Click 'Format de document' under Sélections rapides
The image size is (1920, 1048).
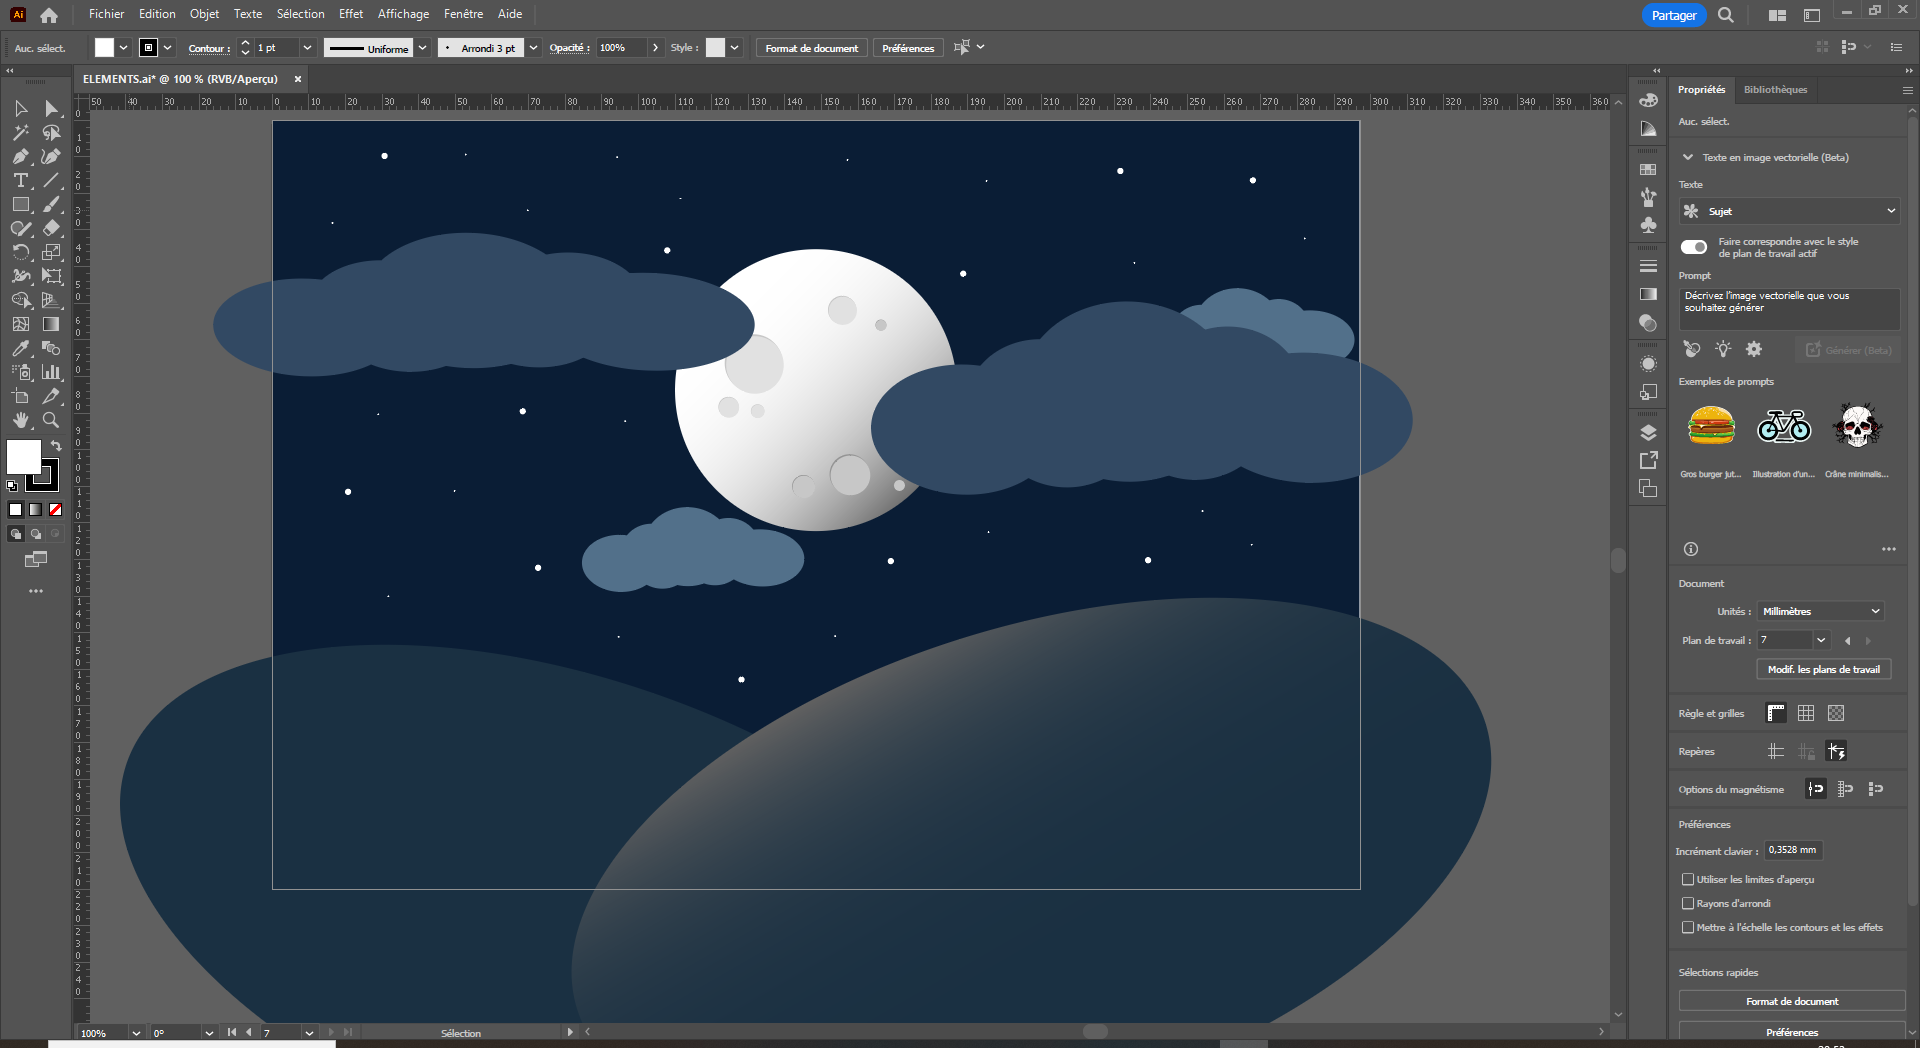(1792, 1001)
